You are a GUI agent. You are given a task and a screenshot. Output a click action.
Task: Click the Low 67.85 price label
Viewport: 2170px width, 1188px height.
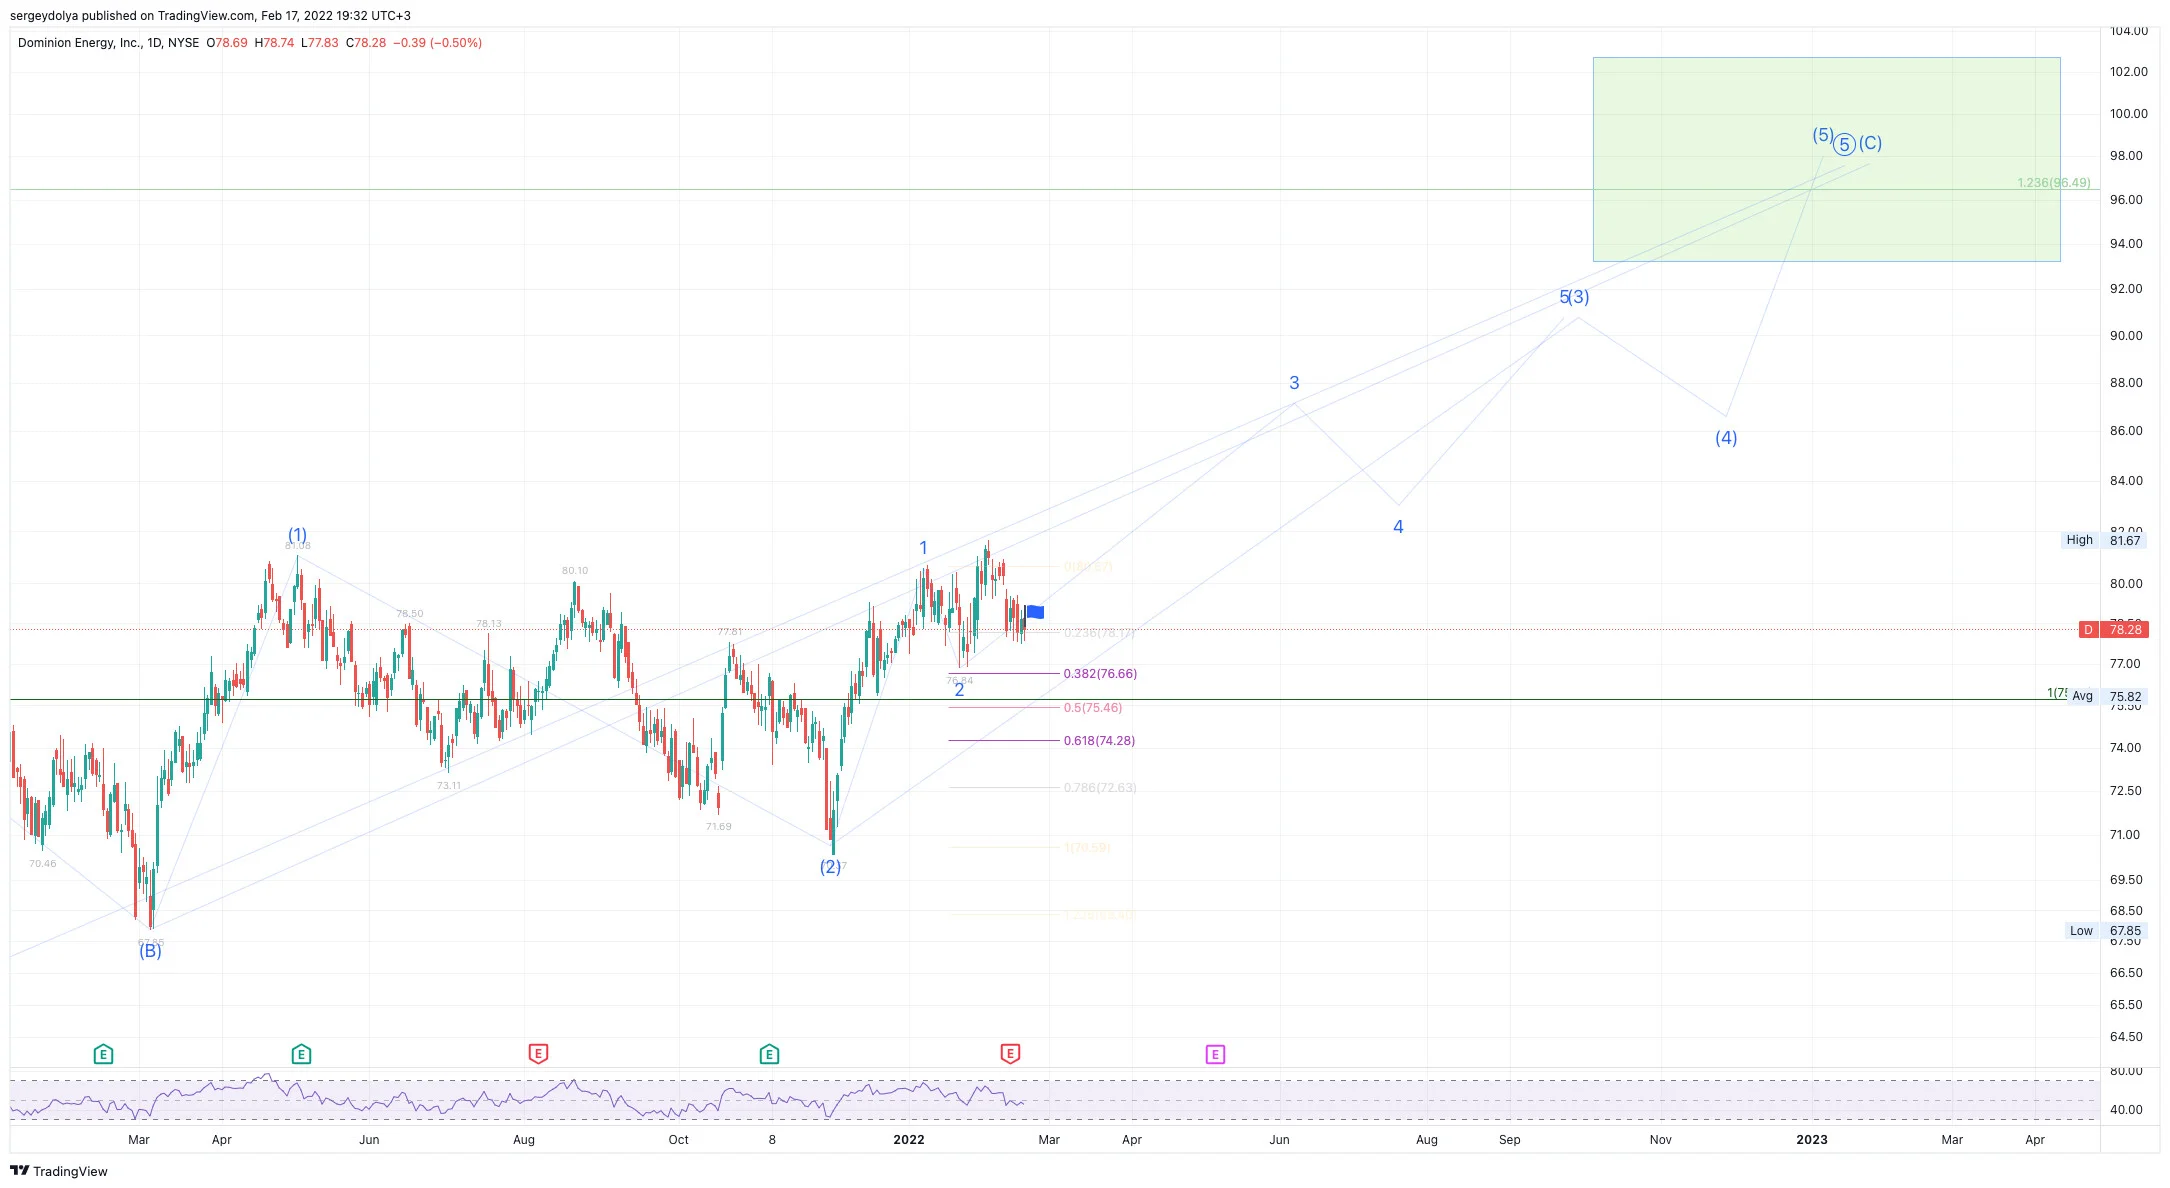coord(2104,931)
